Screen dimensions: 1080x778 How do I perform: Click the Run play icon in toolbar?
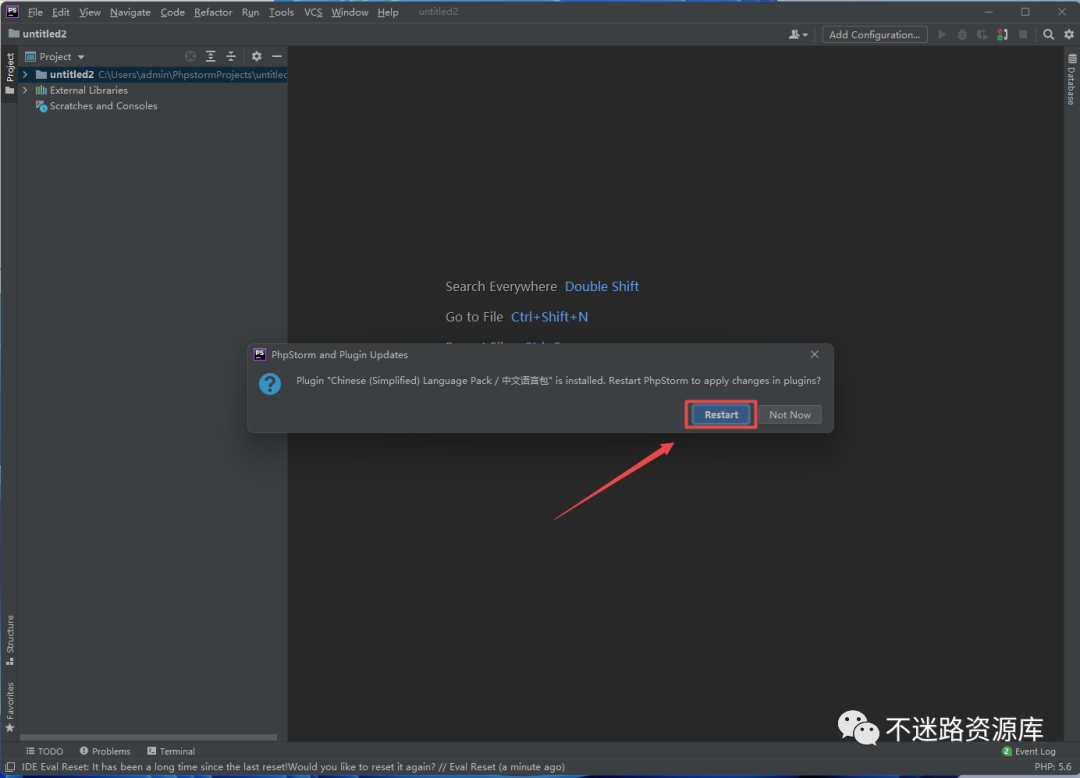(942, 34)
